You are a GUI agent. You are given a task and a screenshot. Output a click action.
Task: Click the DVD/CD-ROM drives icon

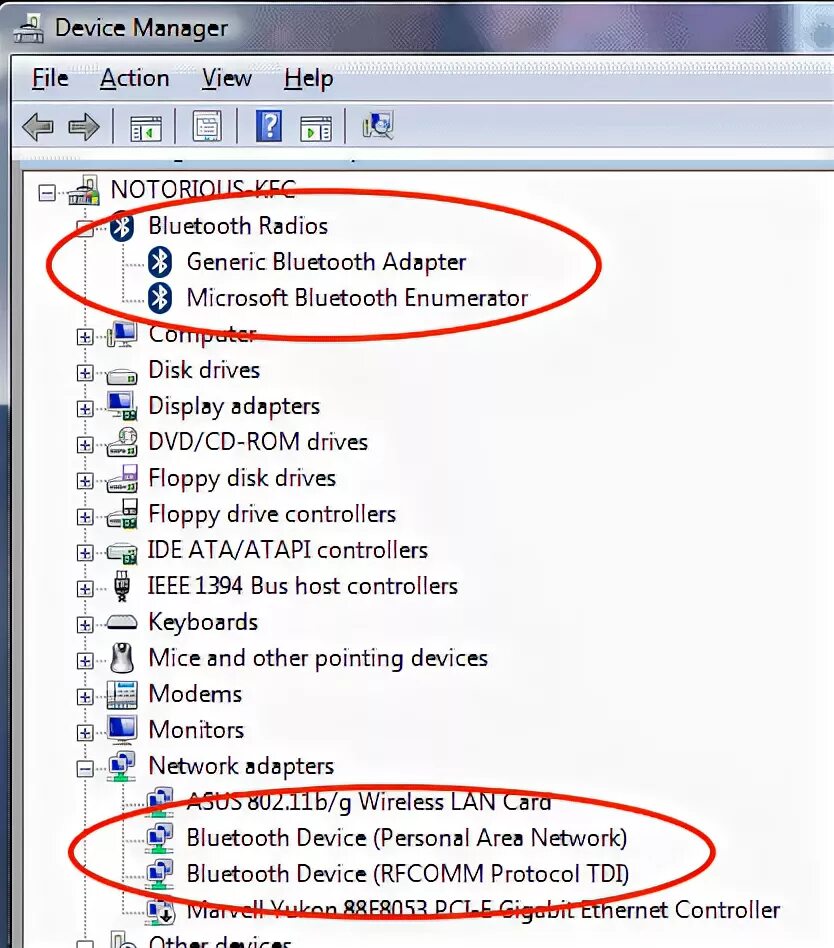tap(122, 442)
